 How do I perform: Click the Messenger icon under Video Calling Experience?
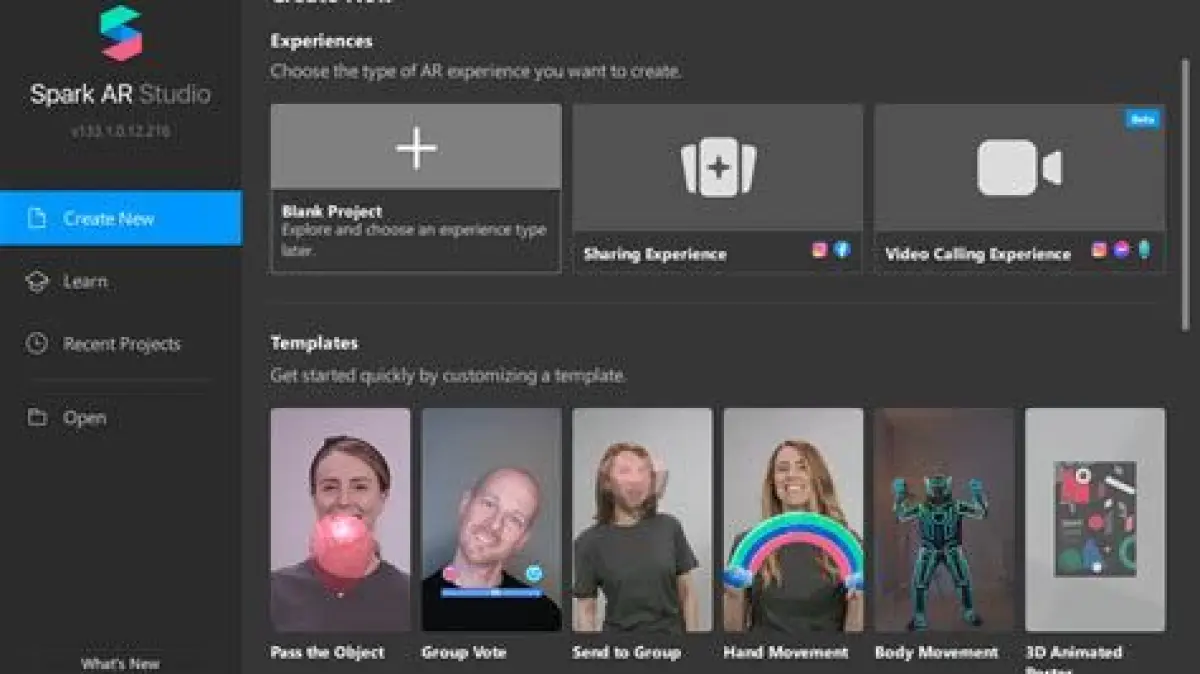coord(1121,251)
